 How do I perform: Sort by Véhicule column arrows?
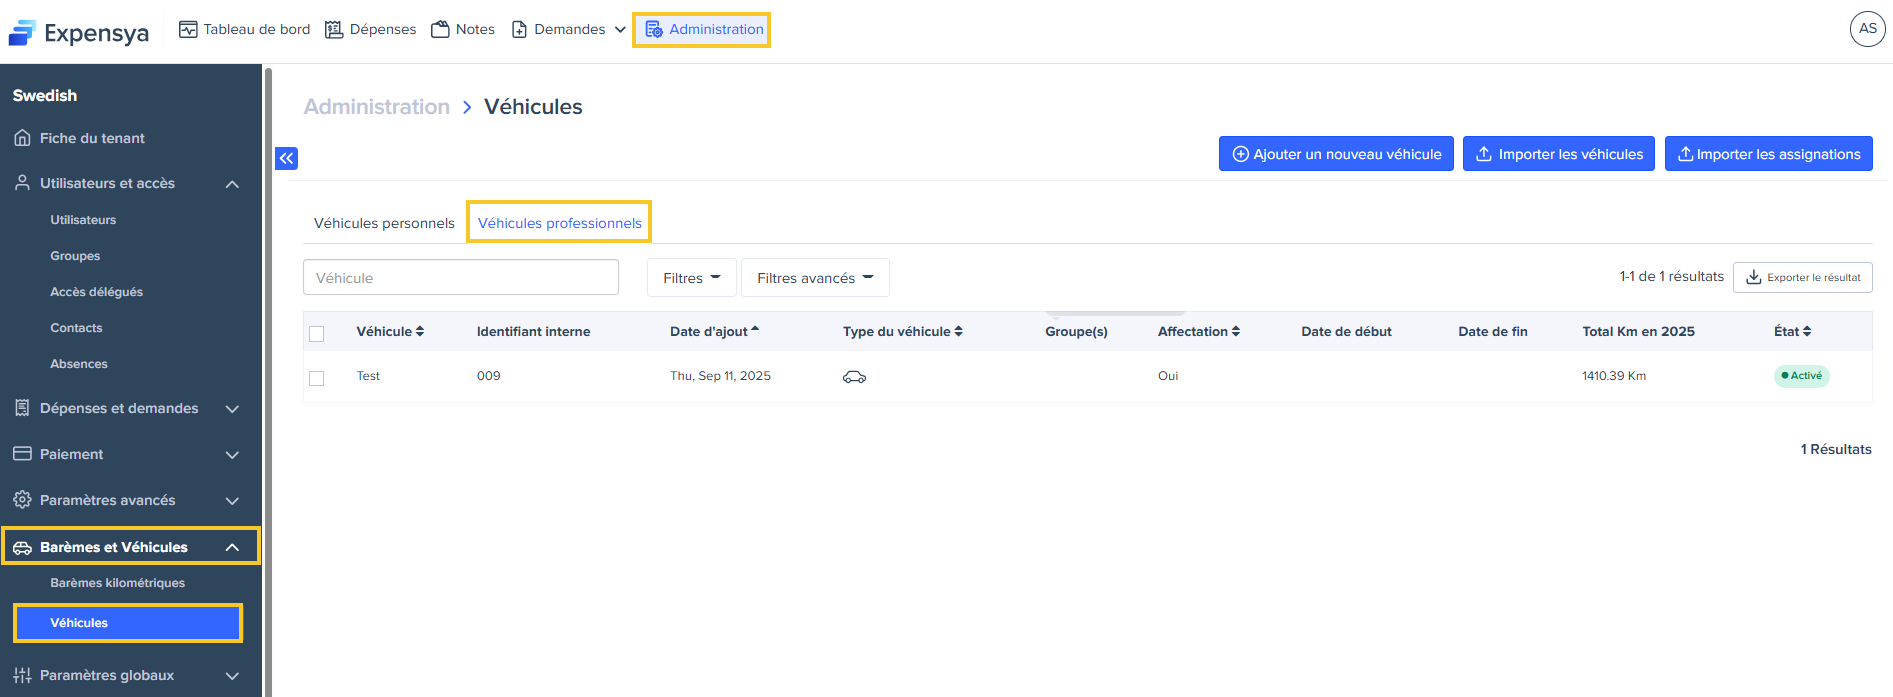click(420, 332)
